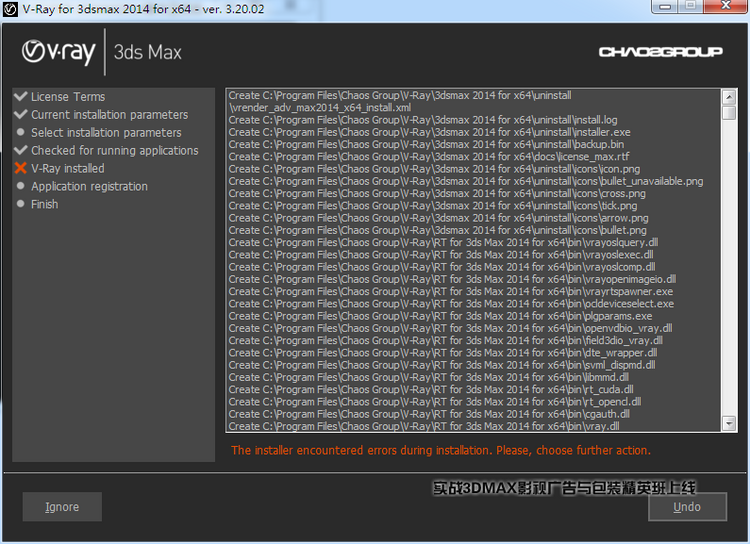Click log line ending bin\vray.dll
Viewport: 750px width, 544px height.
(x=424, y=426)
